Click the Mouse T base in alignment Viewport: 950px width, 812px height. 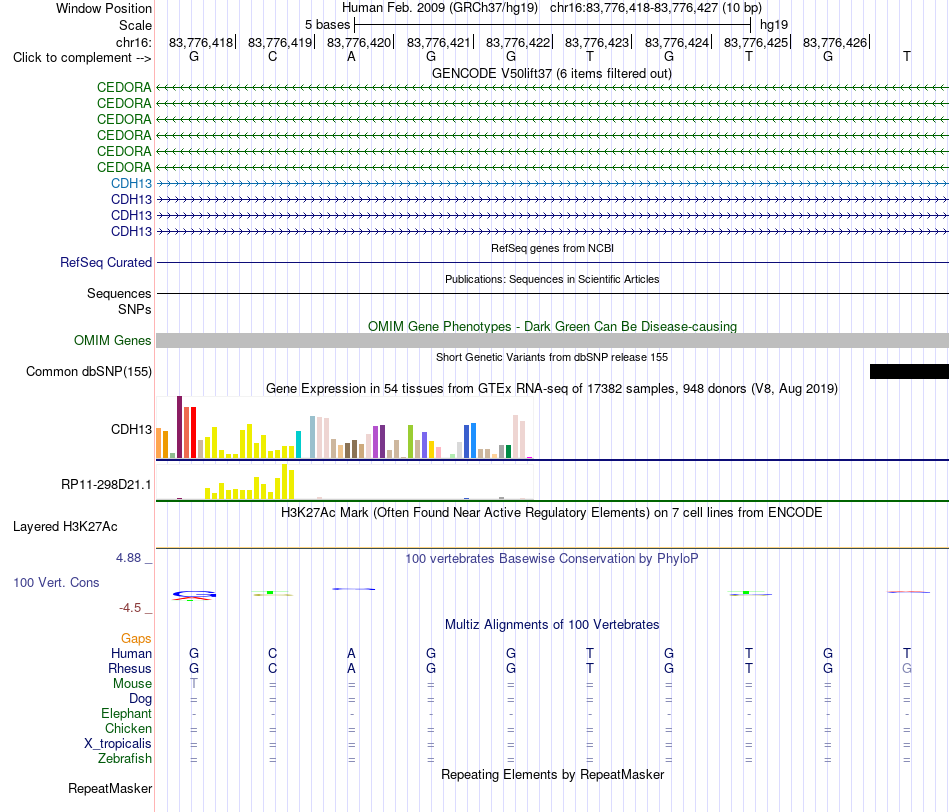point(194,683)
